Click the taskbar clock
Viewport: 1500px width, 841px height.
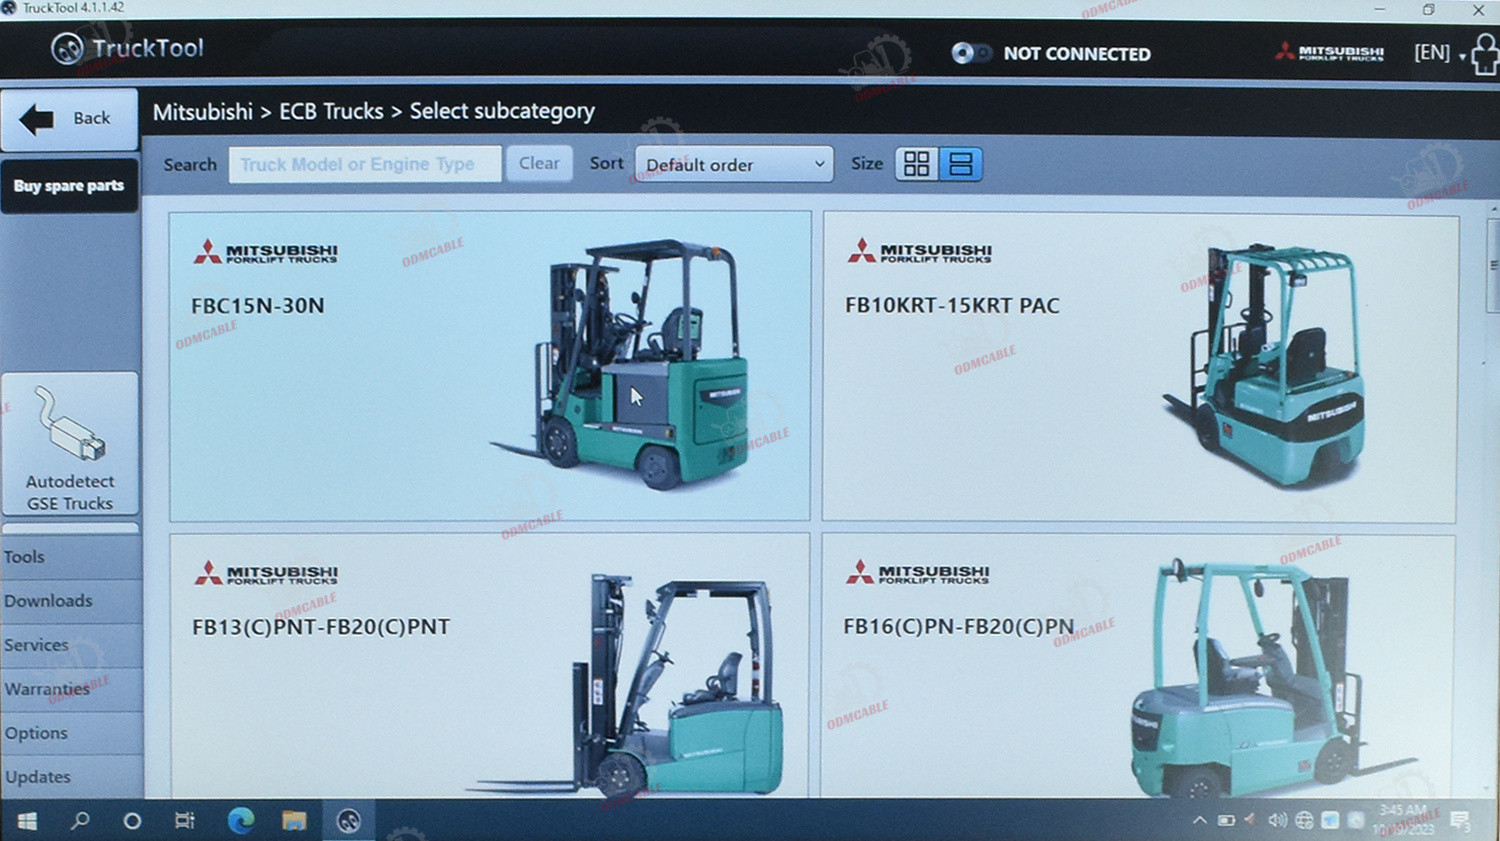pos(1405,820)
